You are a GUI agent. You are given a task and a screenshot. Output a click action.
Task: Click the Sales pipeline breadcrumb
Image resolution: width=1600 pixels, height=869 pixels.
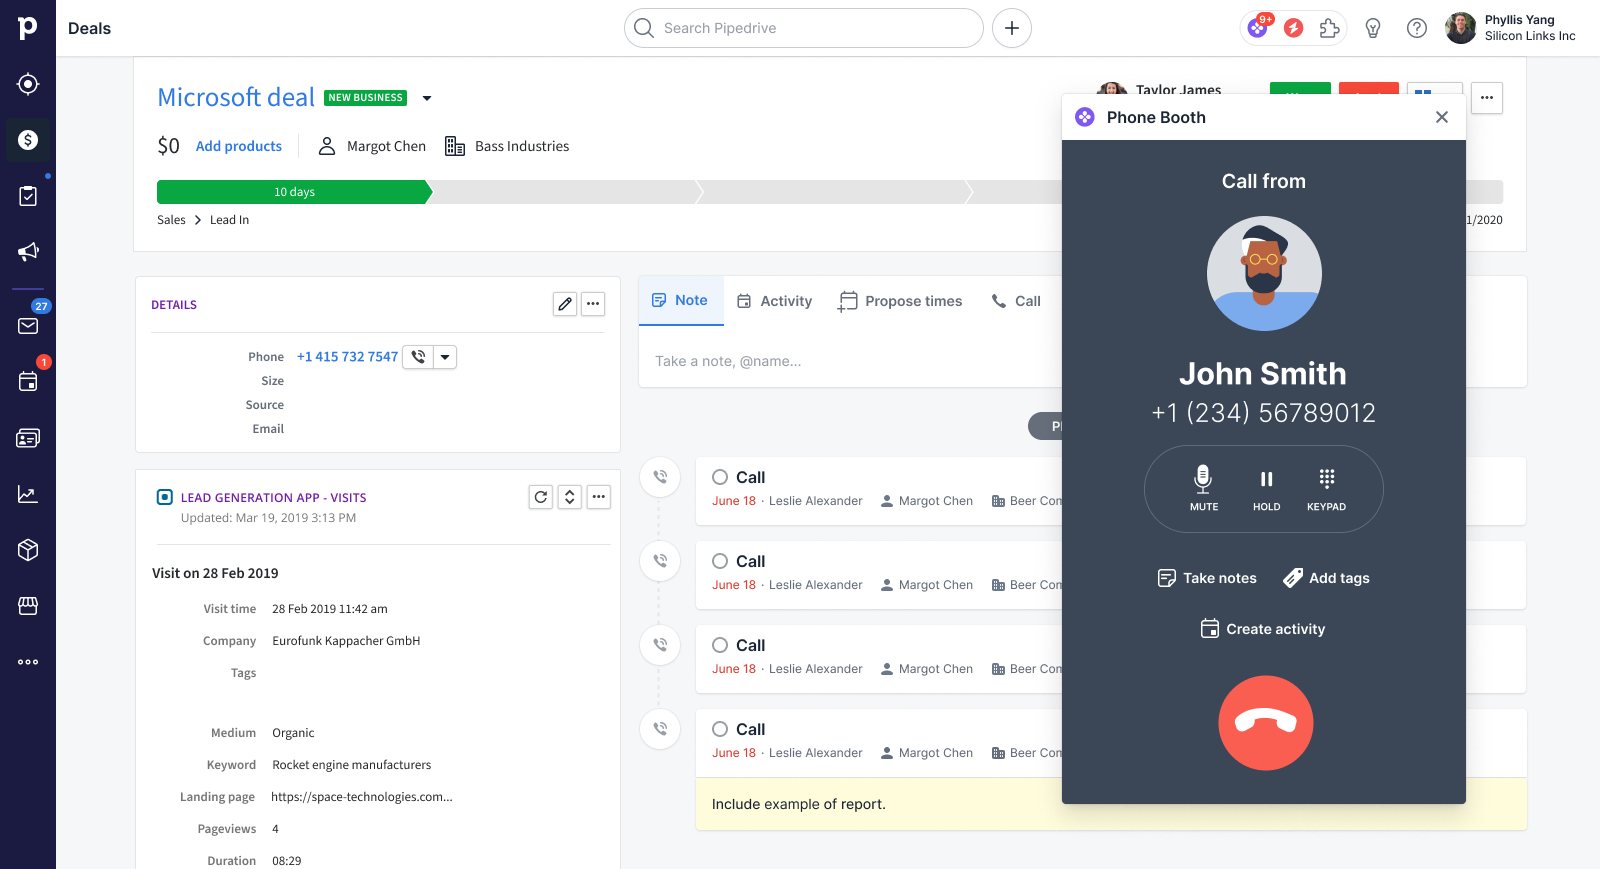tap(171, 220)
